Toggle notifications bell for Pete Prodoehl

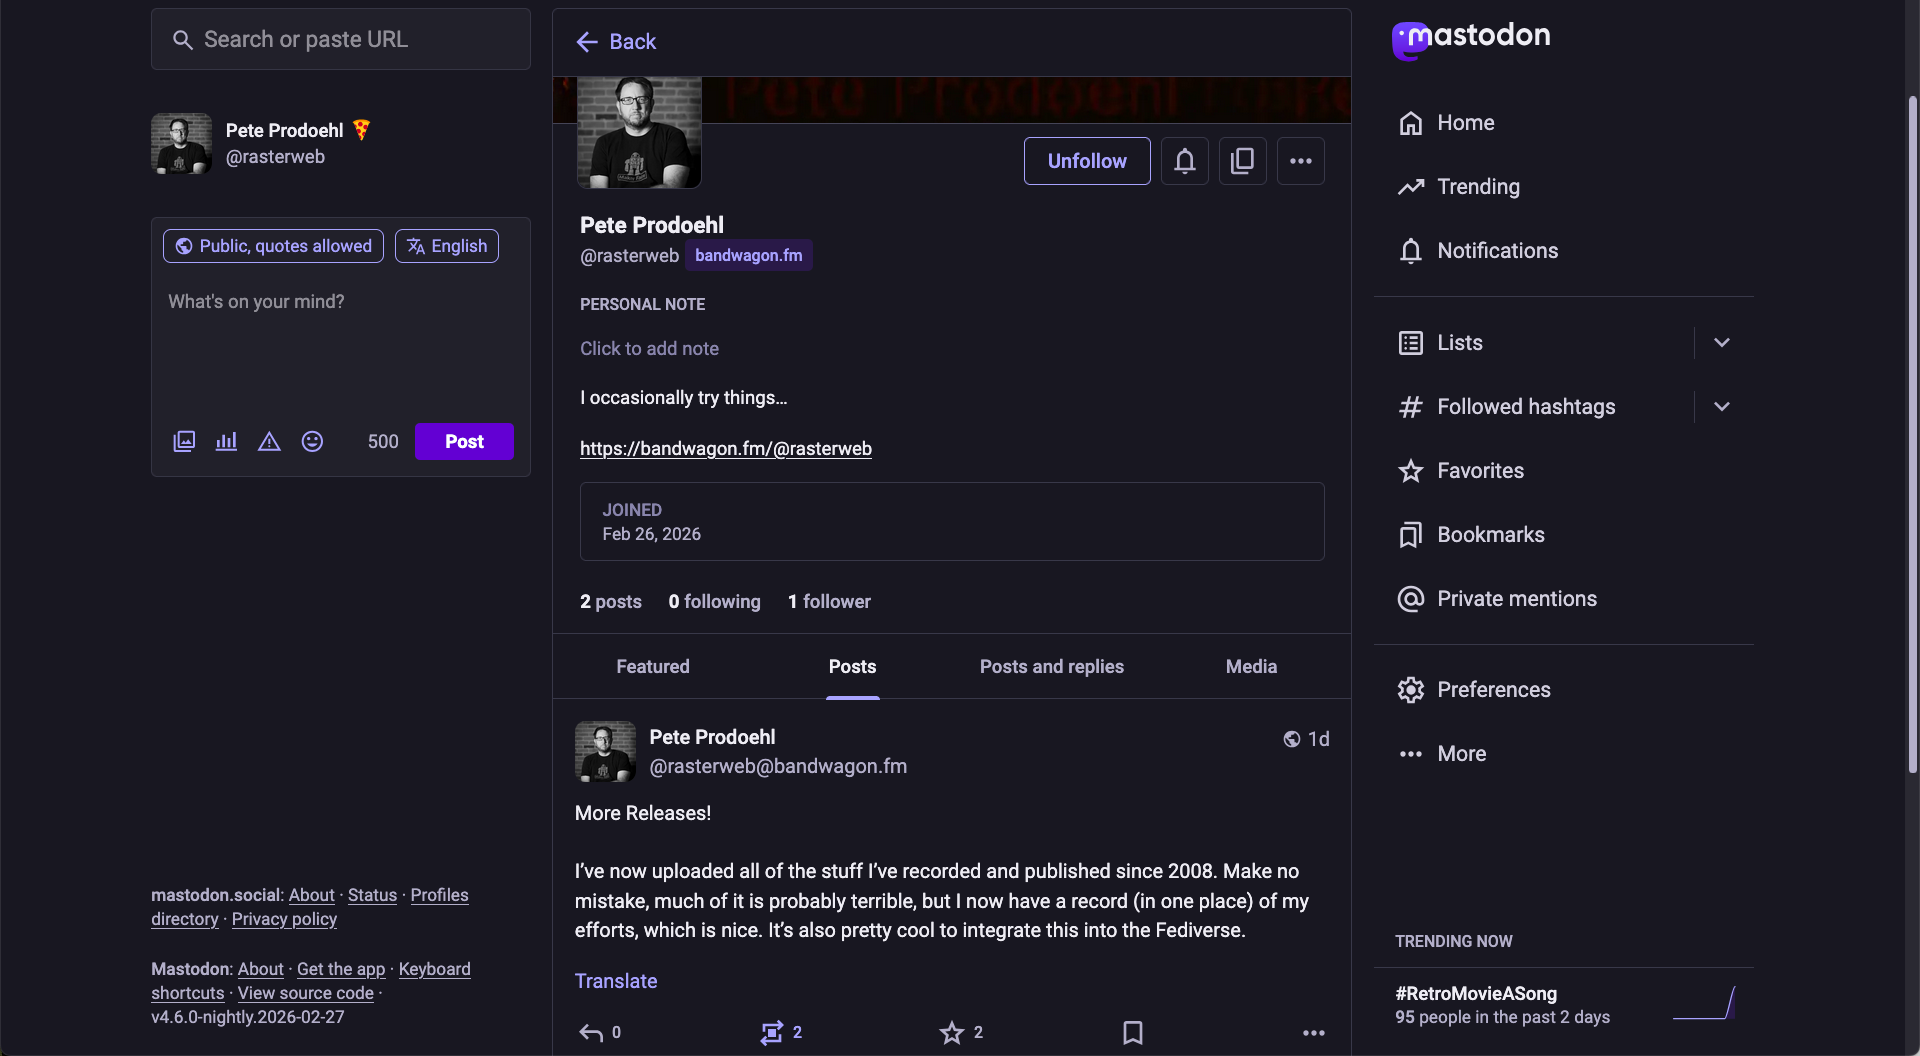click(x=1184, y=160)
